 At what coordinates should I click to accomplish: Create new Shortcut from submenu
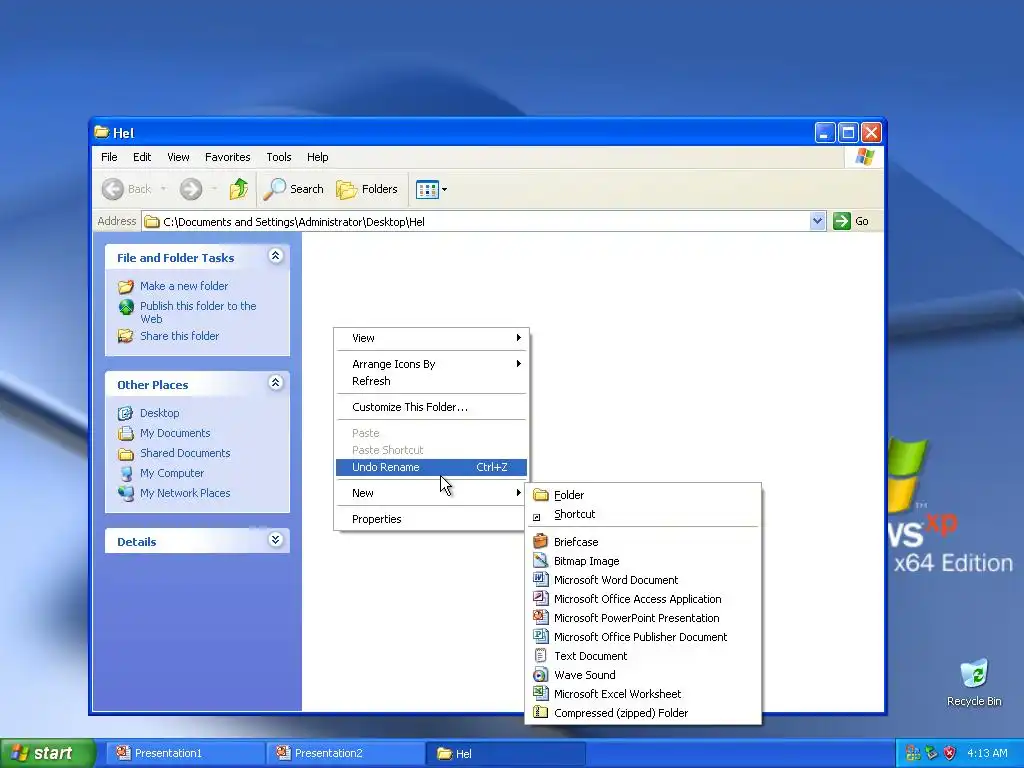tap(643, 514)
